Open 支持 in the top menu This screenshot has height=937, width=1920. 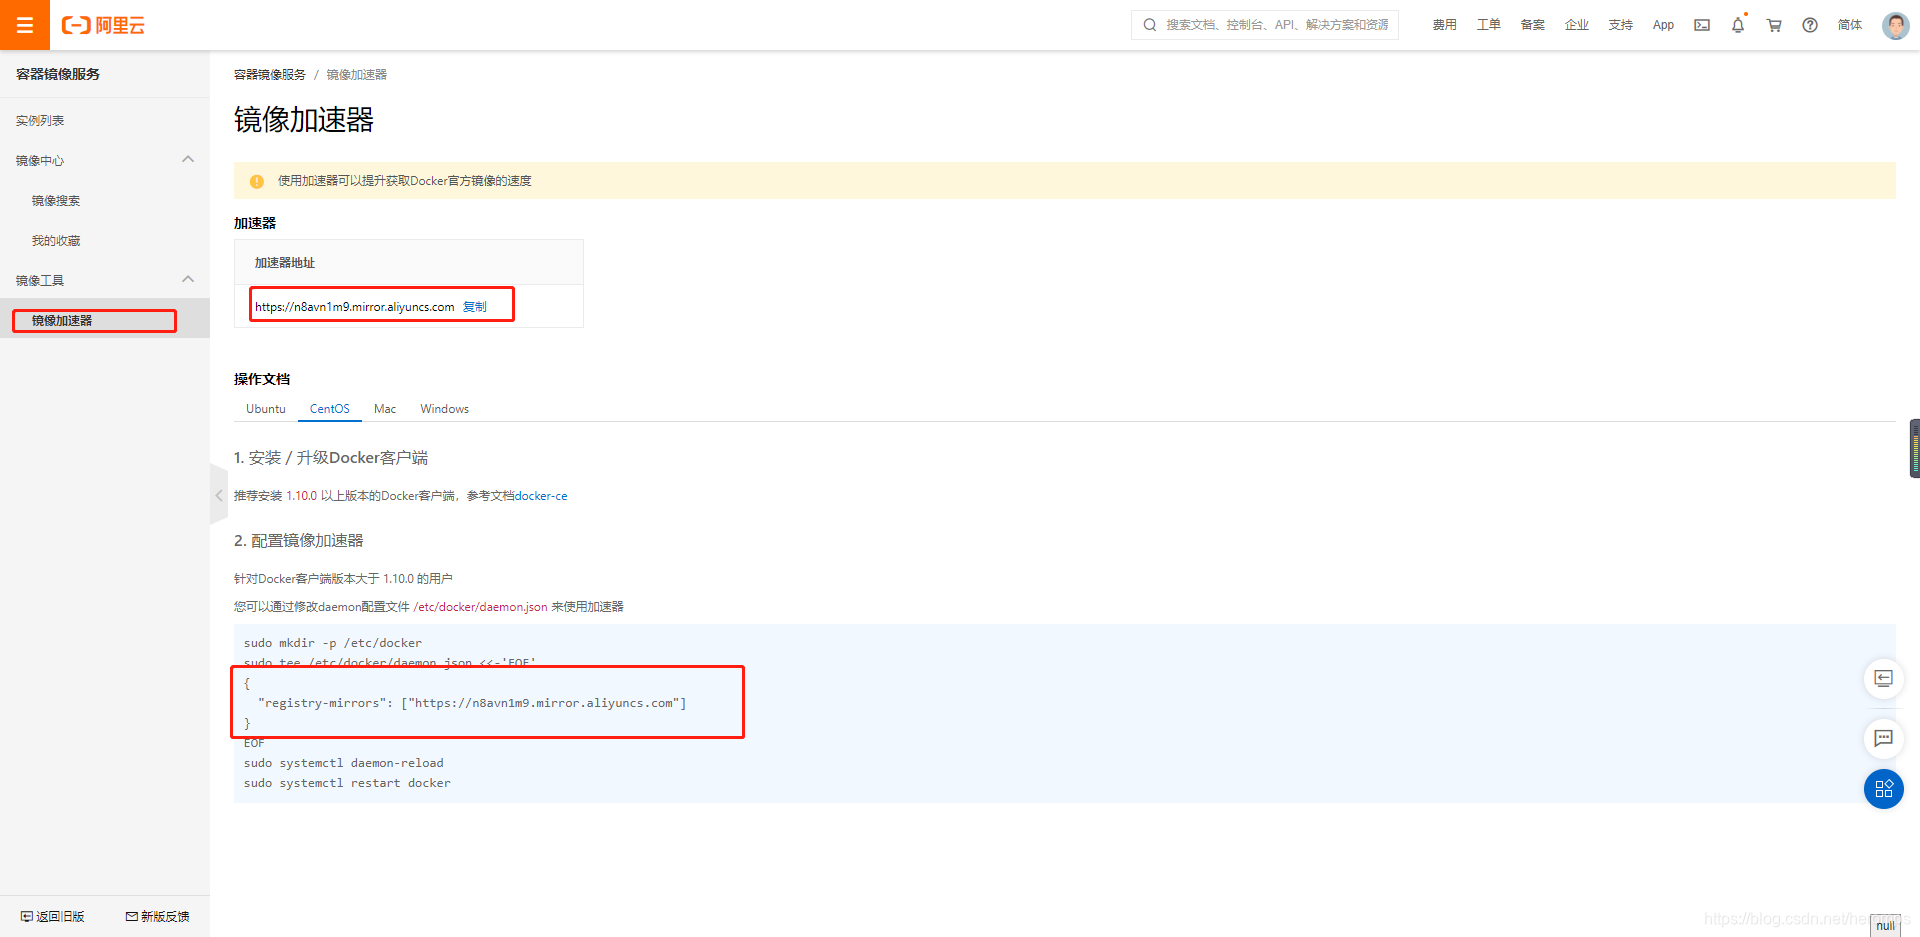1620,25
